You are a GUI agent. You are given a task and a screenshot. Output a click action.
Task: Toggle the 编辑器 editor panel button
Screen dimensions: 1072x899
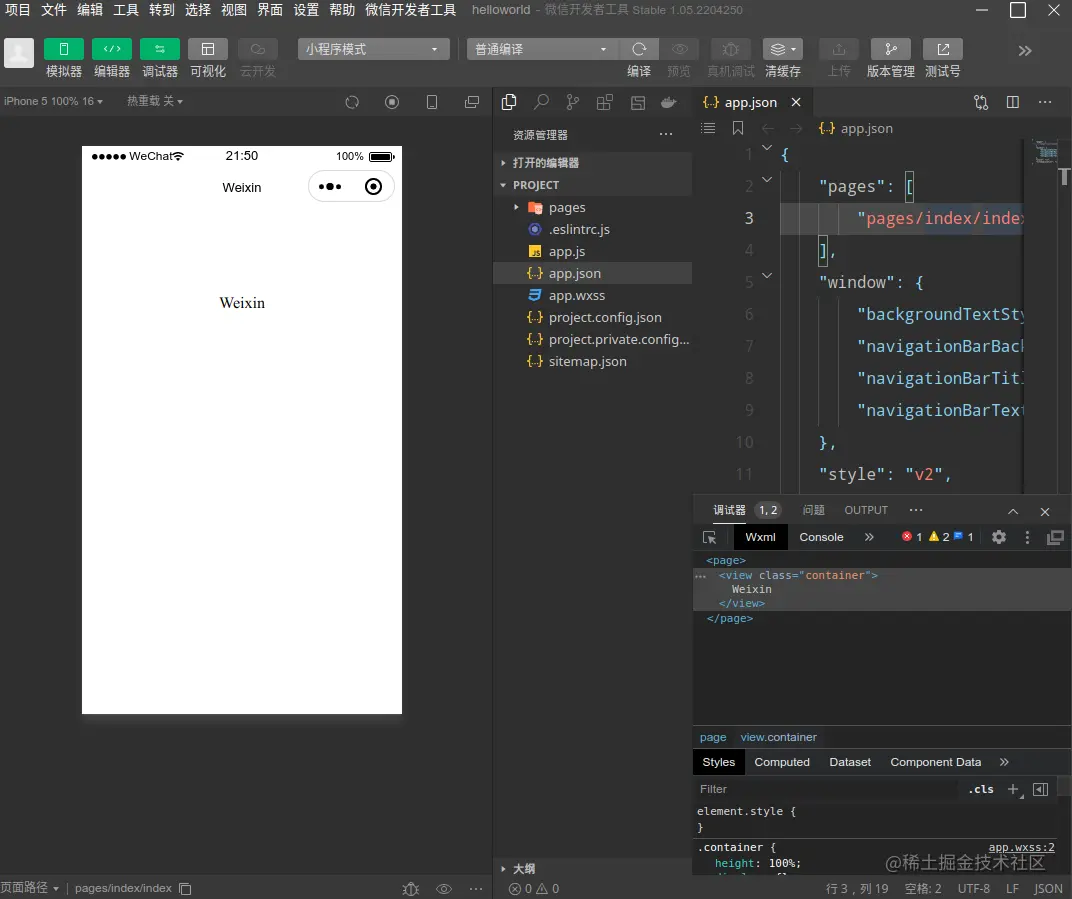pos(111,49)
